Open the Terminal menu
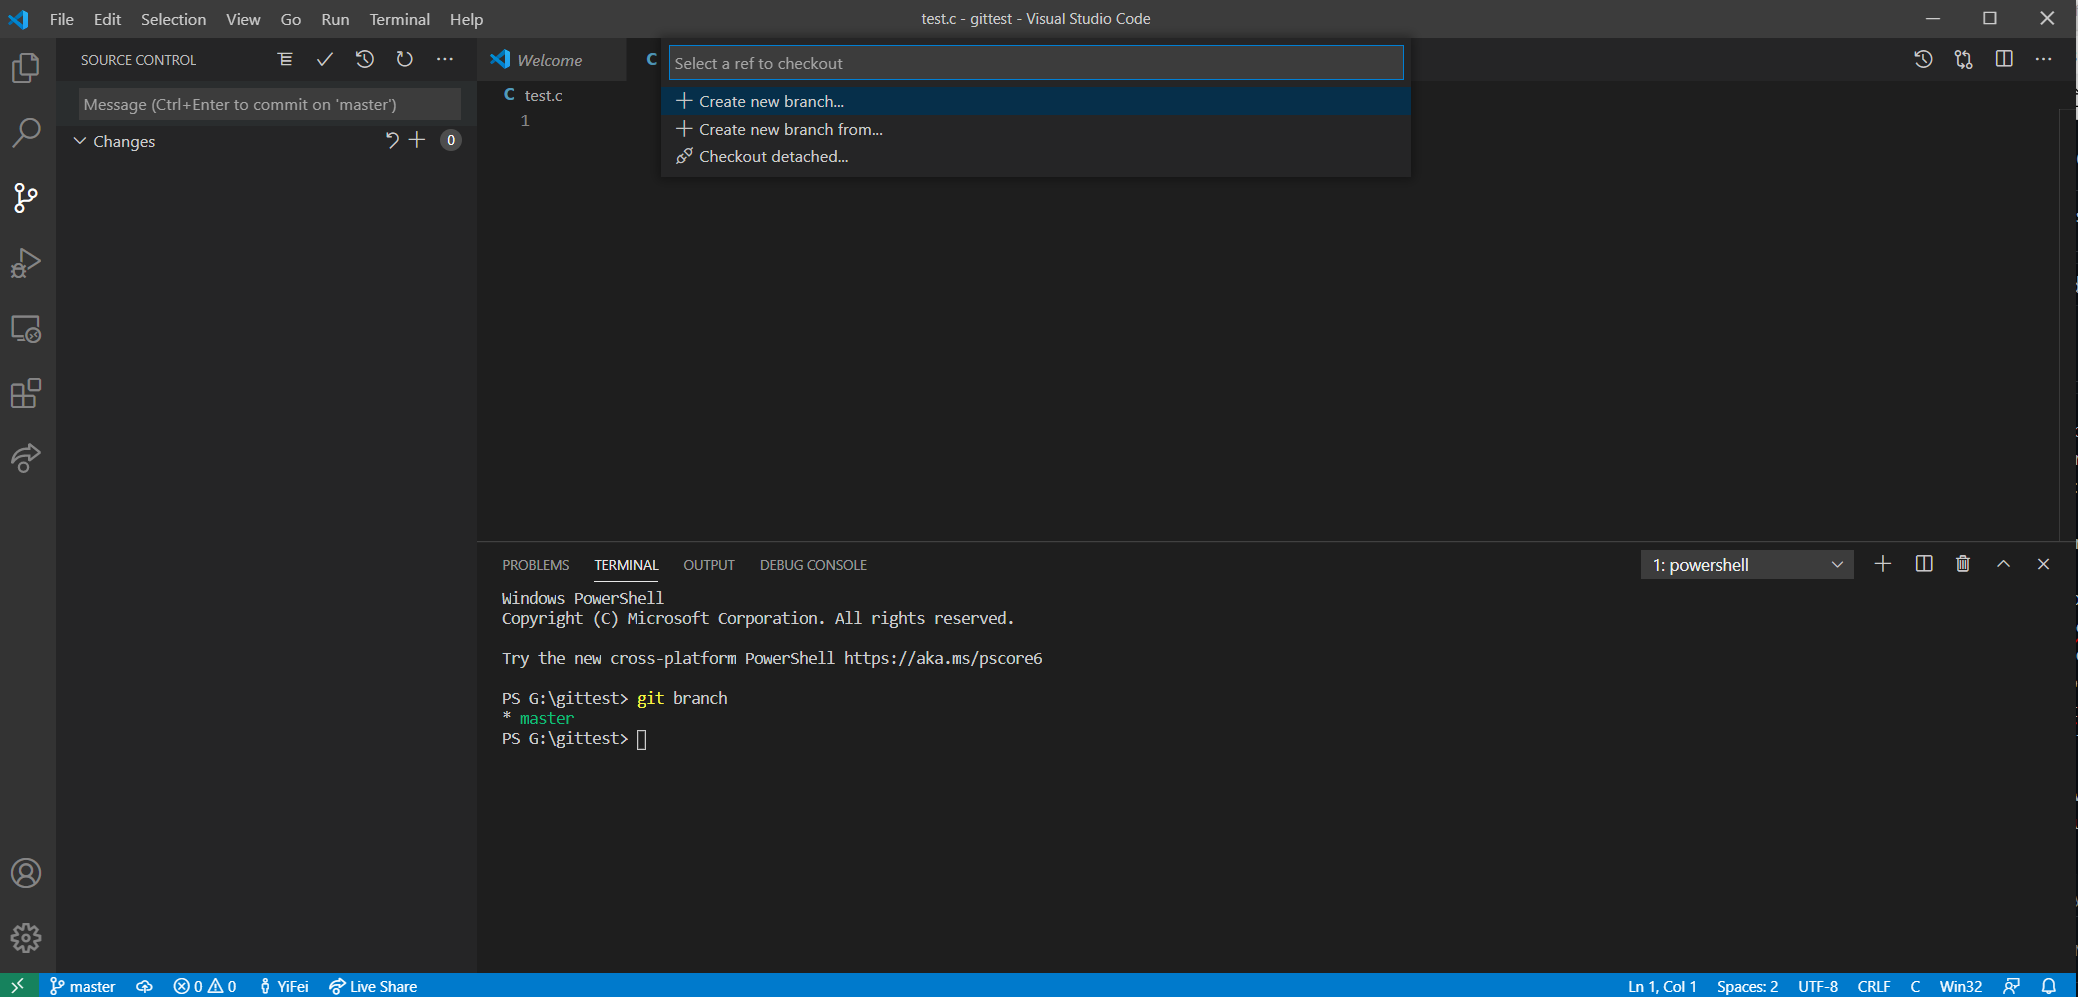 (399, 19)
